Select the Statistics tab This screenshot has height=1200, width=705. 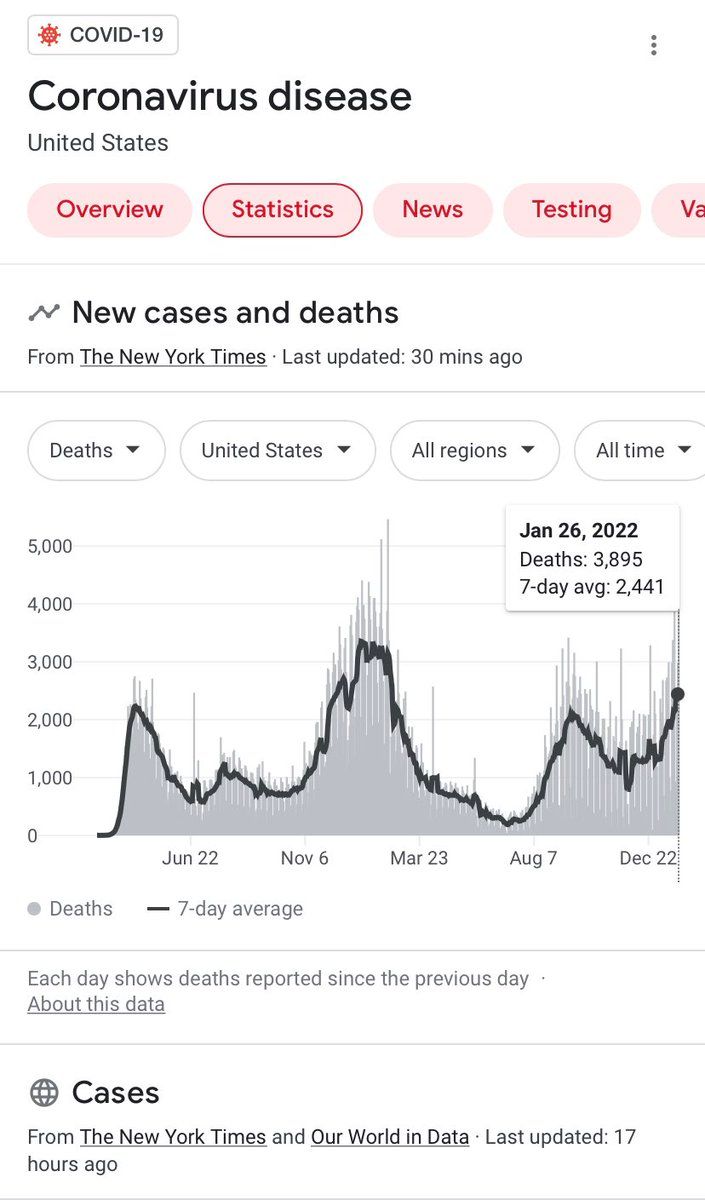(282, 210)
